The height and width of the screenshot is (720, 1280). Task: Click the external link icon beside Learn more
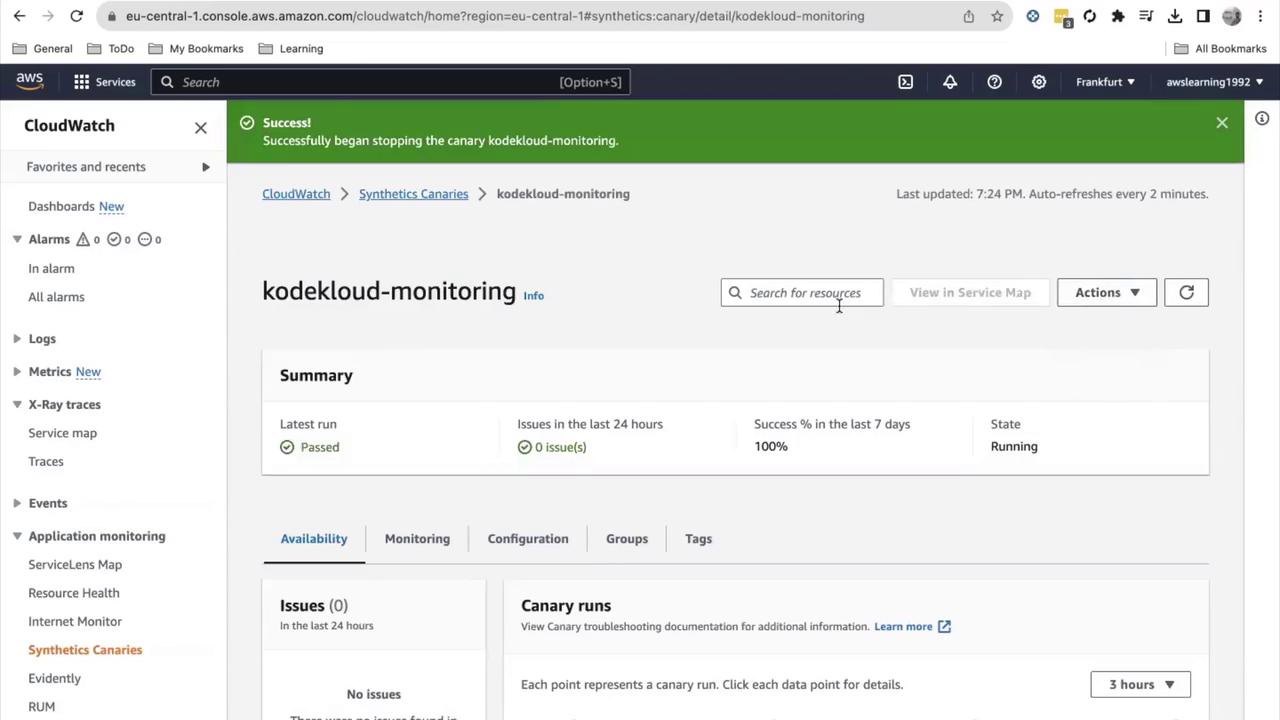tap(944, 627)
